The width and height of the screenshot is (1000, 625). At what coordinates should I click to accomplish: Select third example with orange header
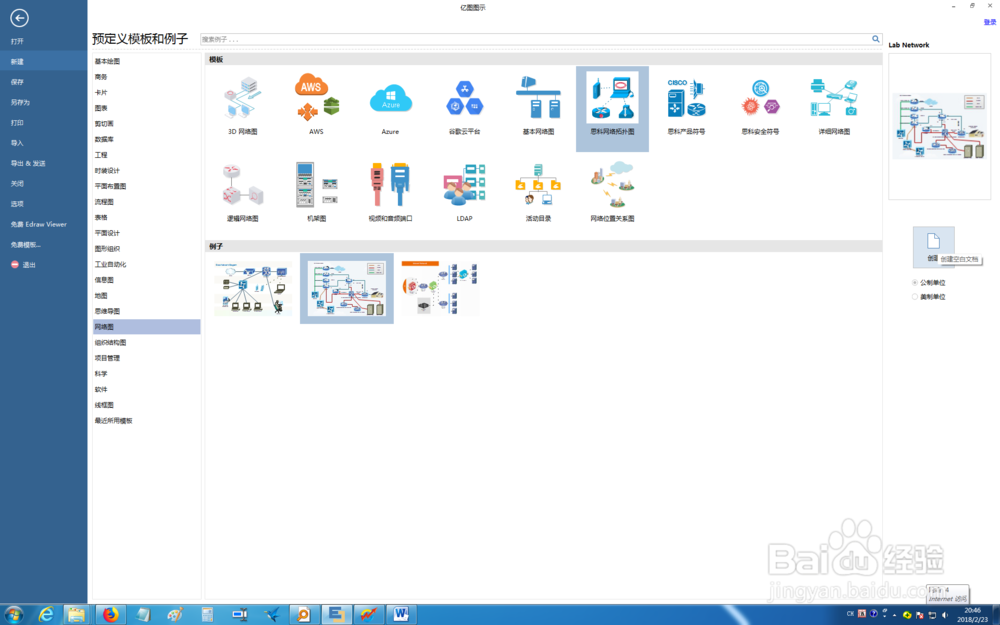pyautogui.click(x=440, y=288)
